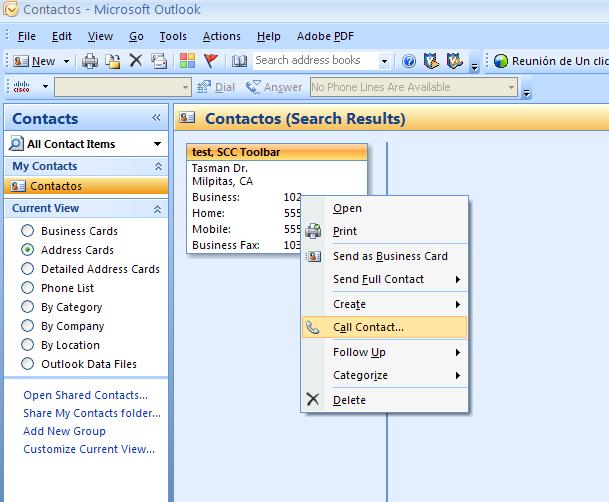
Task: Open the Actions menu
Action: 222,36
